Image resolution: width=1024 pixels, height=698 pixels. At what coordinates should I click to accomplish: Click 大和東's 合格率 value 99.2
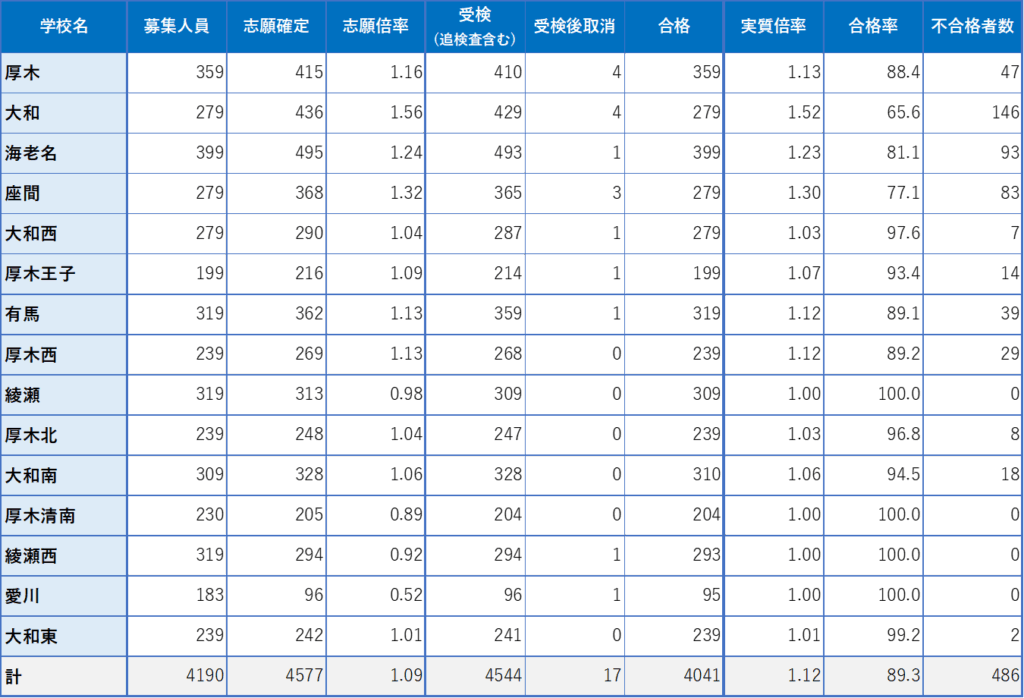click(903, 635)
